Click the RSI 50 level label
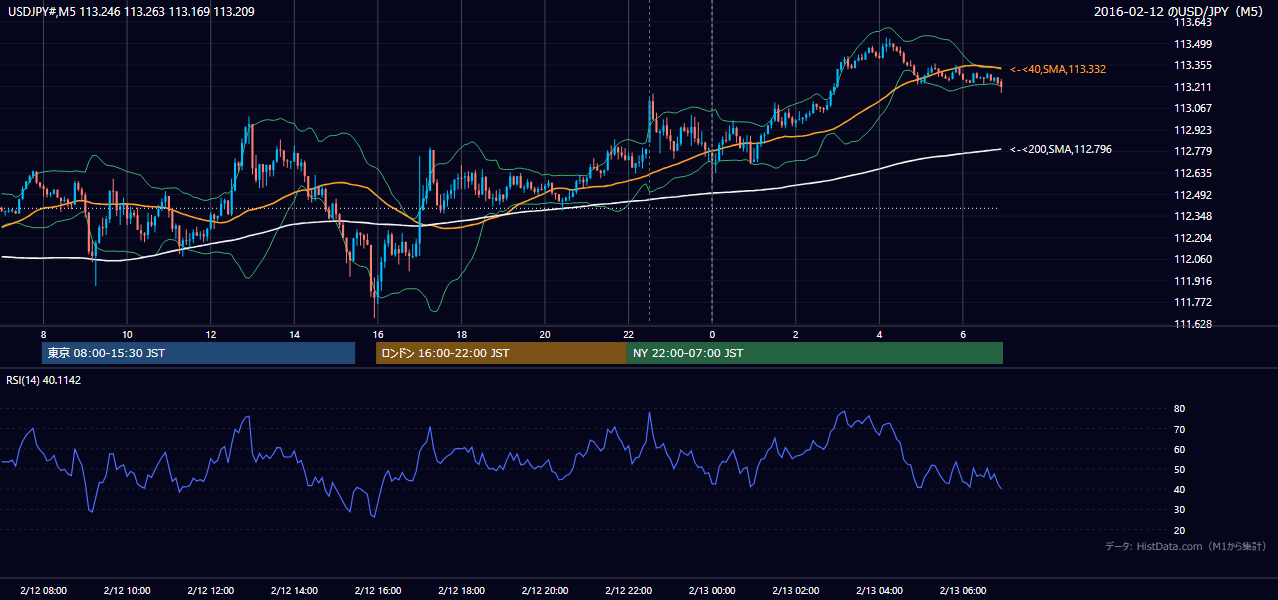1278x600 pixels. (x=1179, y=469)
